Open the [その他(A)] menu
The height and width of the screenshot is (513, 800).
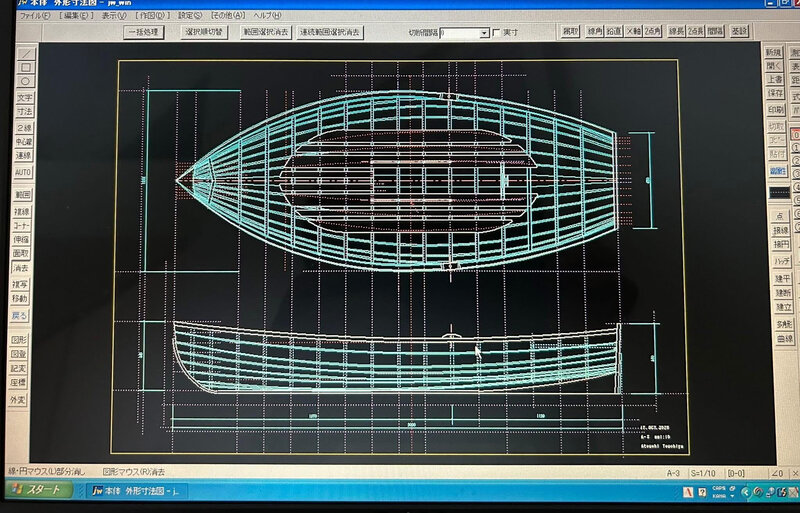pos(228,15)
